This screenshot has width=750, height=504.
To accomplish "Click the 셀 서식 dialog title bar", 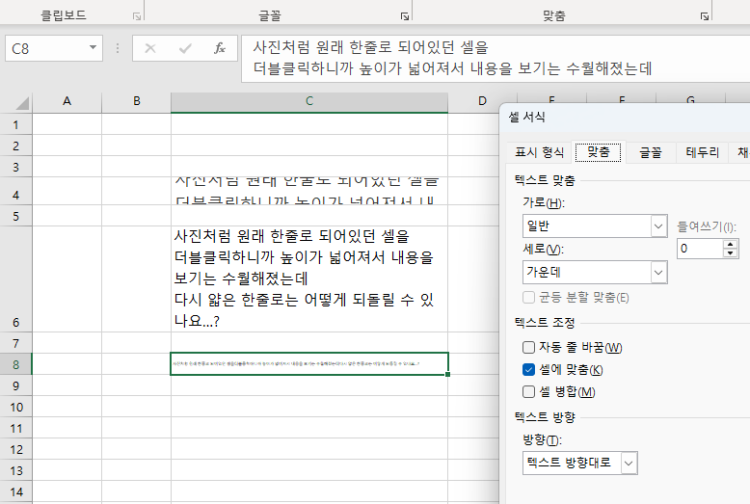I will (625, 117).
